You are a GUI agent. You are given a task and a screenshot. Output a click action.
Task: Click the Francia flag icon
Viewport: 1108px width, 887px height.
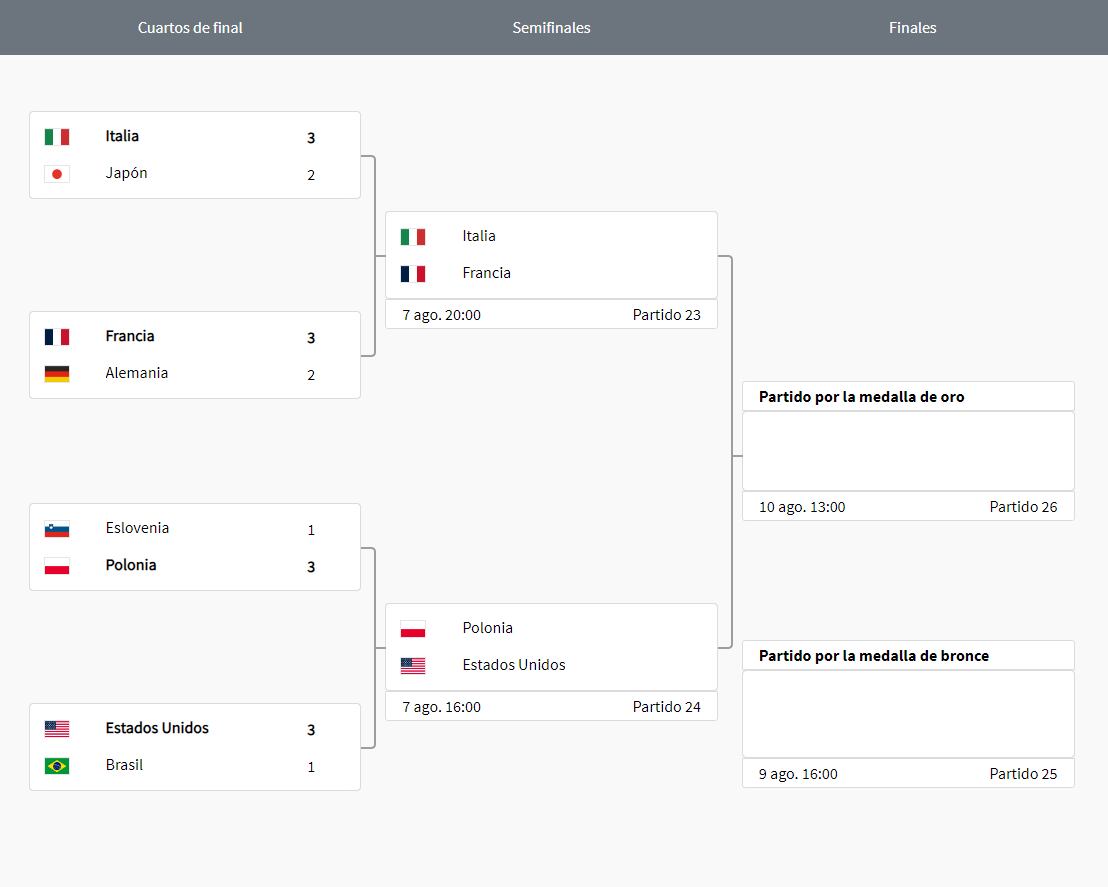click(57, 337)
